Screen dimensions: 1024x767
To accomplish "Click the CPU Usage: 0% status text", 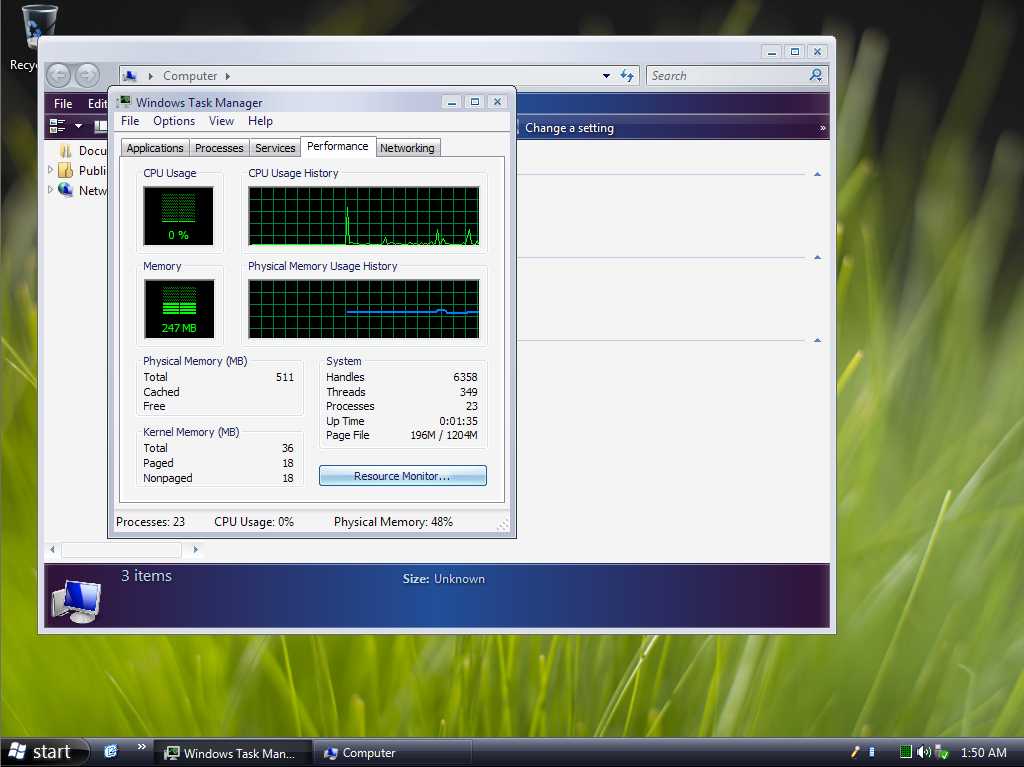I will 254,522.
